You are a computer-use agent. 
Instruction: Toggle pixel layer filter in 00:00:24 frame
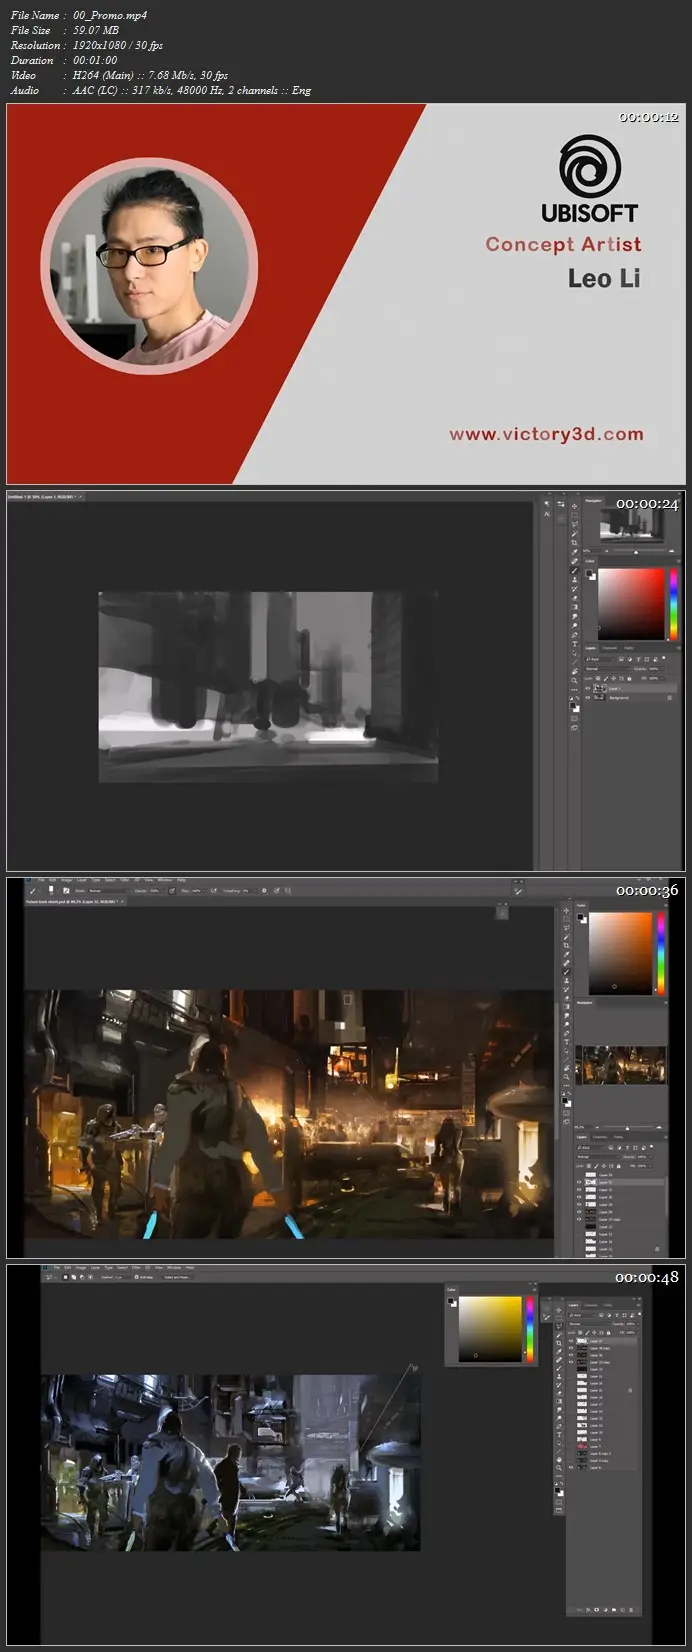(621, 659)
